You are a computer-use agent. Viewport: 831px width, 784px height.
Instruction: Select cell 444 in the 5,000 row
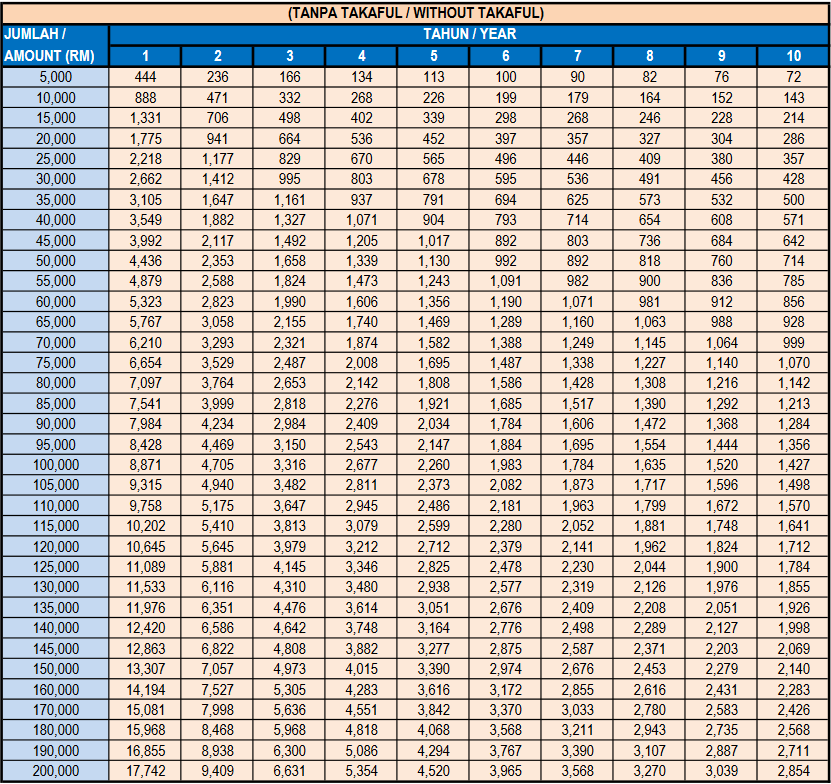pos(145,77)
